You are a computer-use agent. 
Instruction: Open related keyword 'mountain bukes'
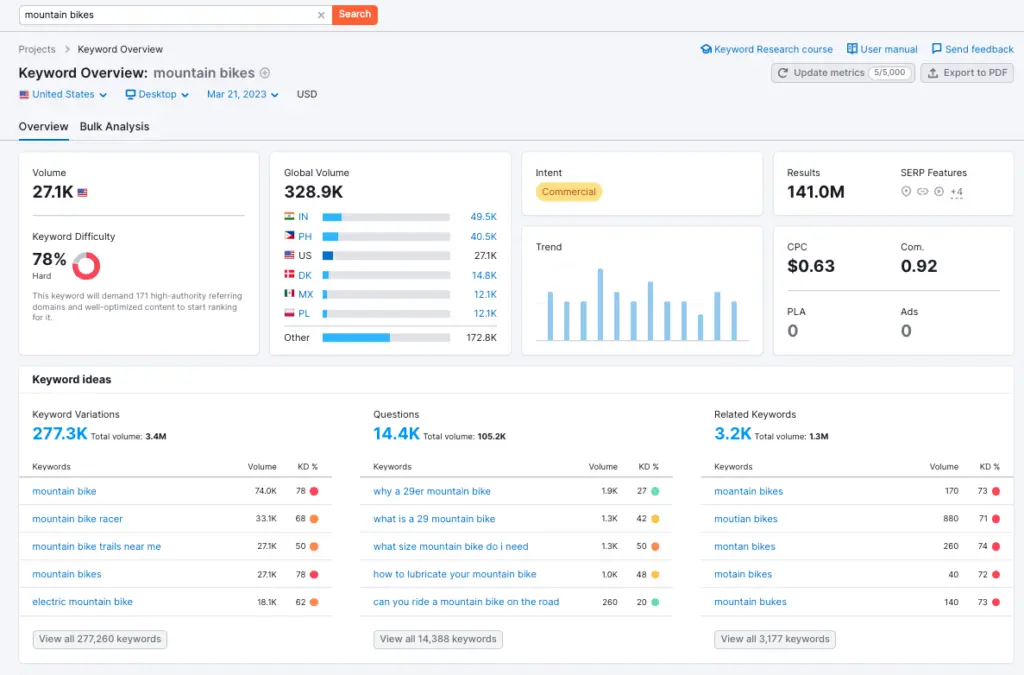pos(750,602)
